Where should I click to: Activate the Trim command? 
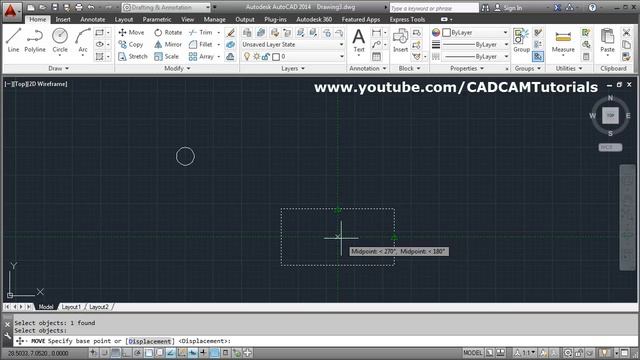pyautogui.click(x=201, y=32)
